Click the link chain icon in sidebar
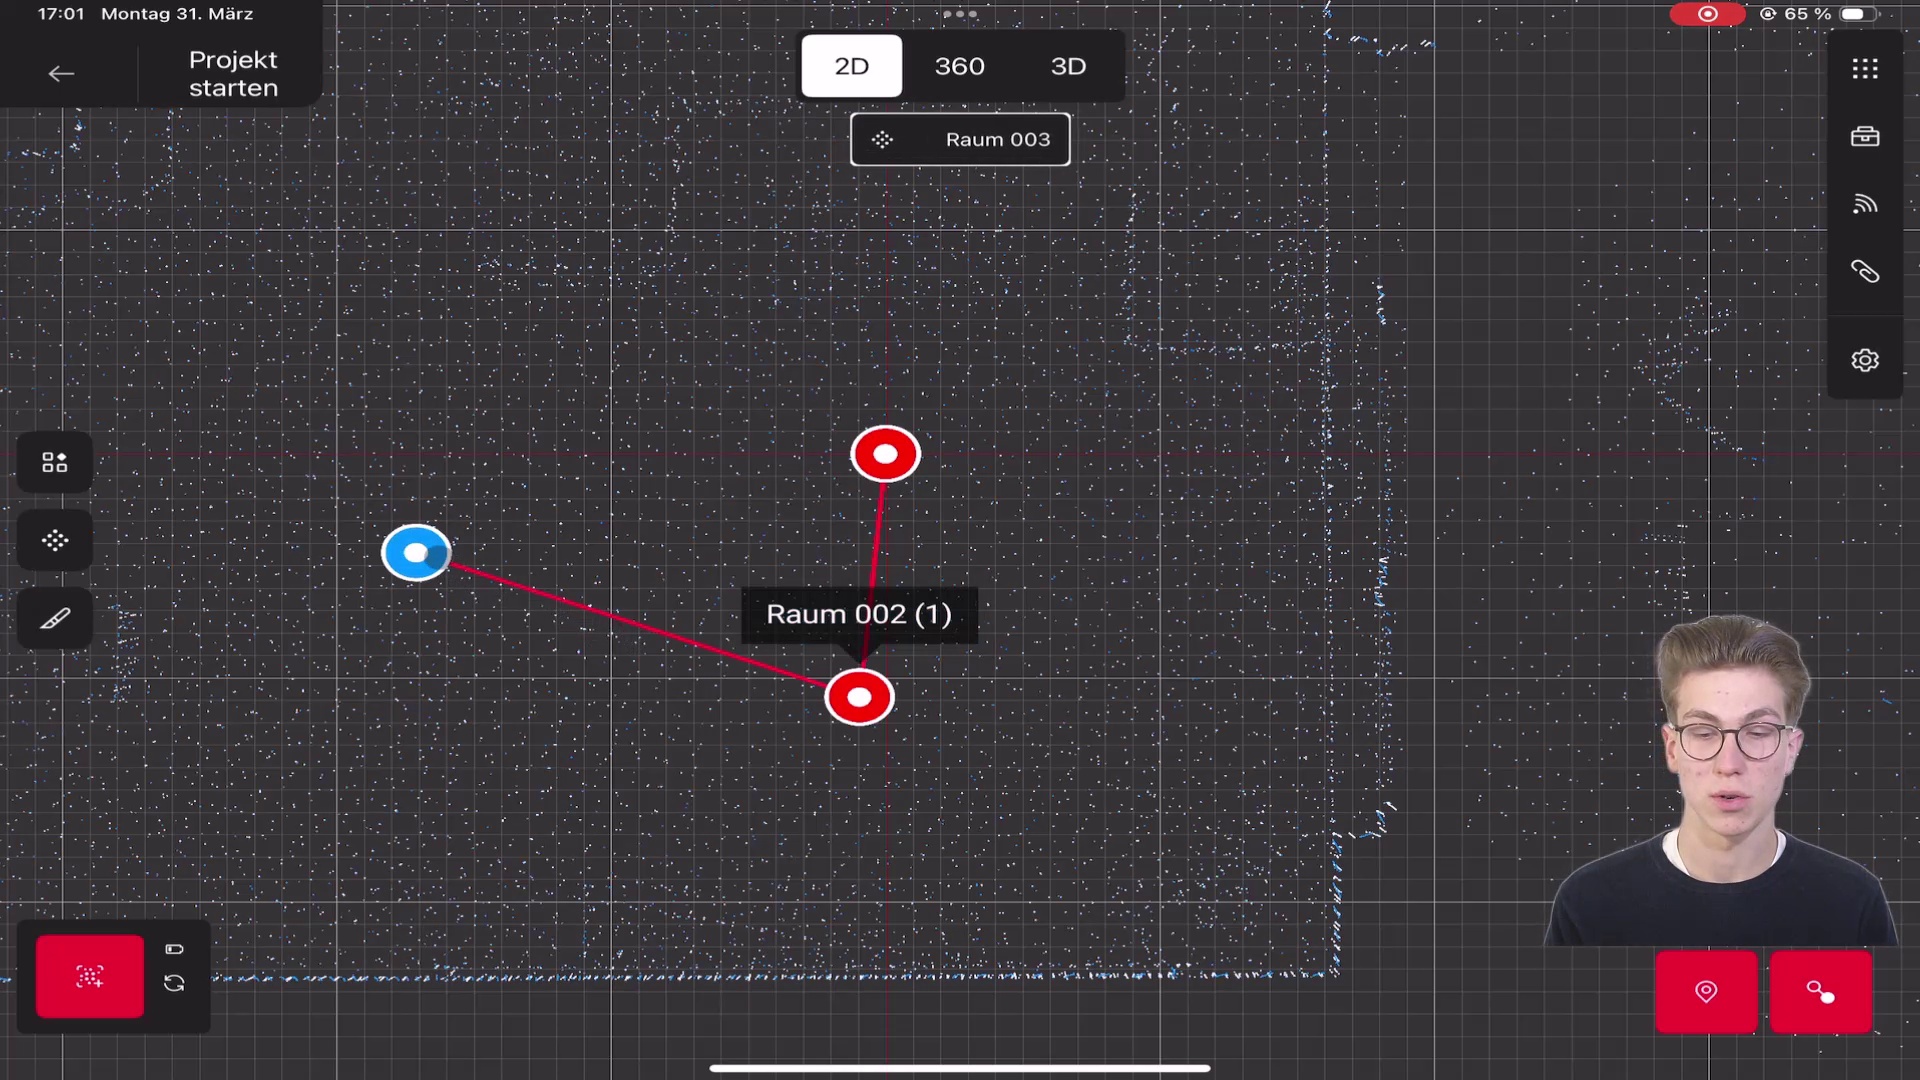This screenshot has height=1080, width=1920. (x=1865, y=272)
